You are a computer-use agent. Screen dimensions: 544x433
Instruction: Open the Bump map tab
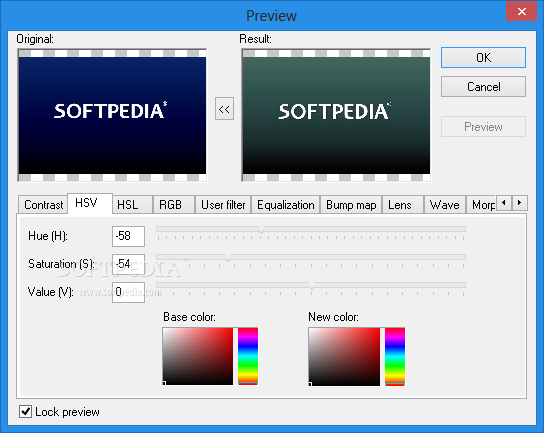351,205
